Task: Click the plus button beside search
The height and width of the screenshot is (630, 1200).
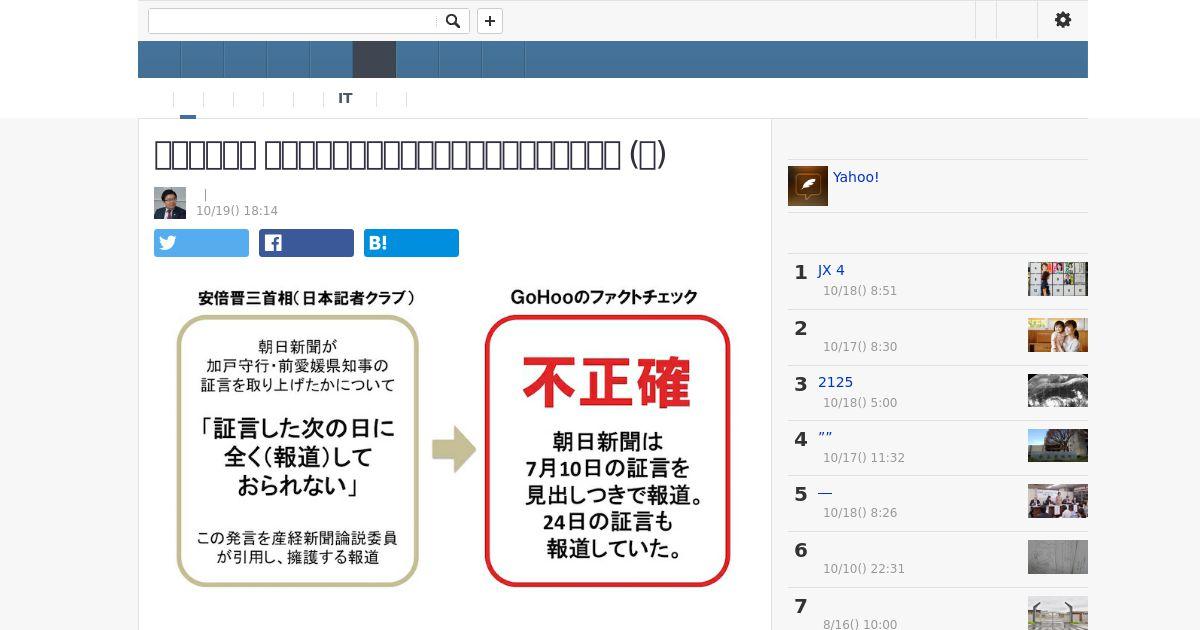Action: pyautogui.click(x=490, y=21)
